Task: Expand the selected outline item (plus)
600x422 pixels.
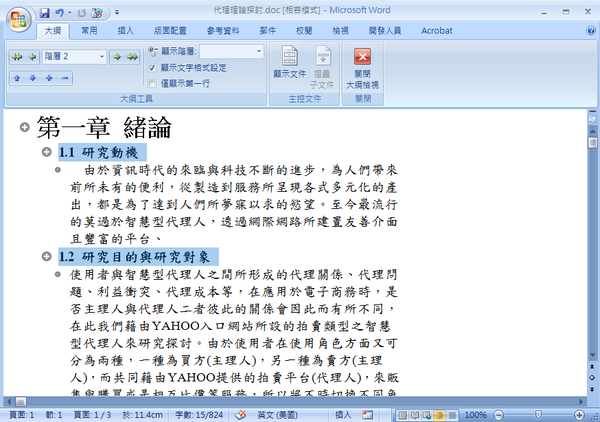Action: point(49,78)
